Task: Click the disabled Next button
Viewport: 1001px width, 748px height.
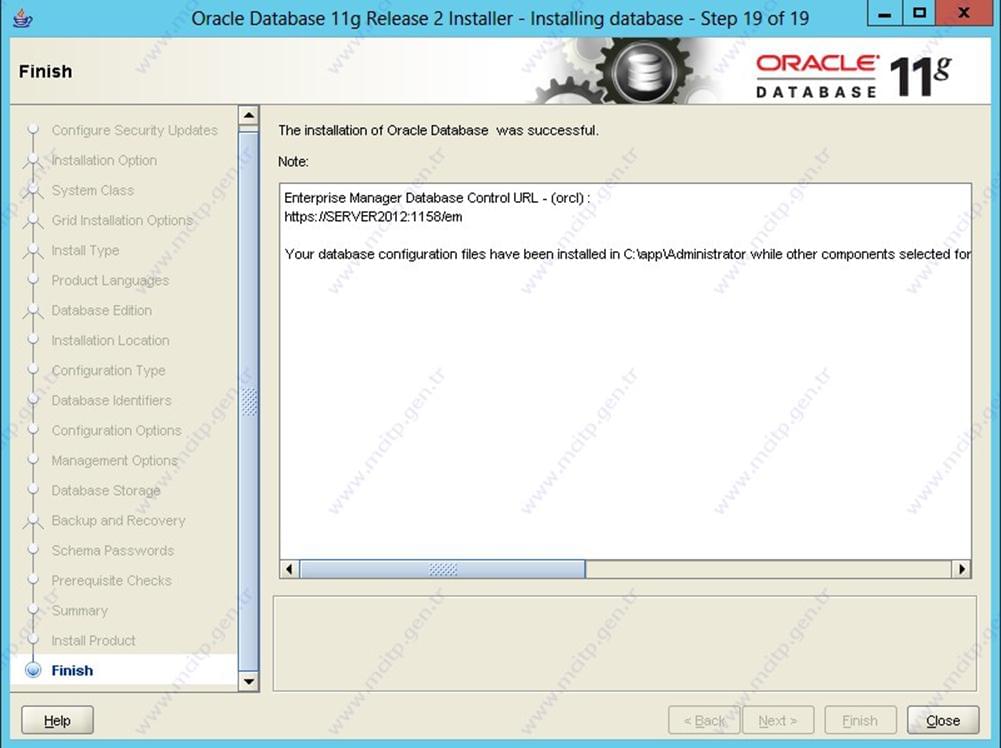Action: click(778, 720)
